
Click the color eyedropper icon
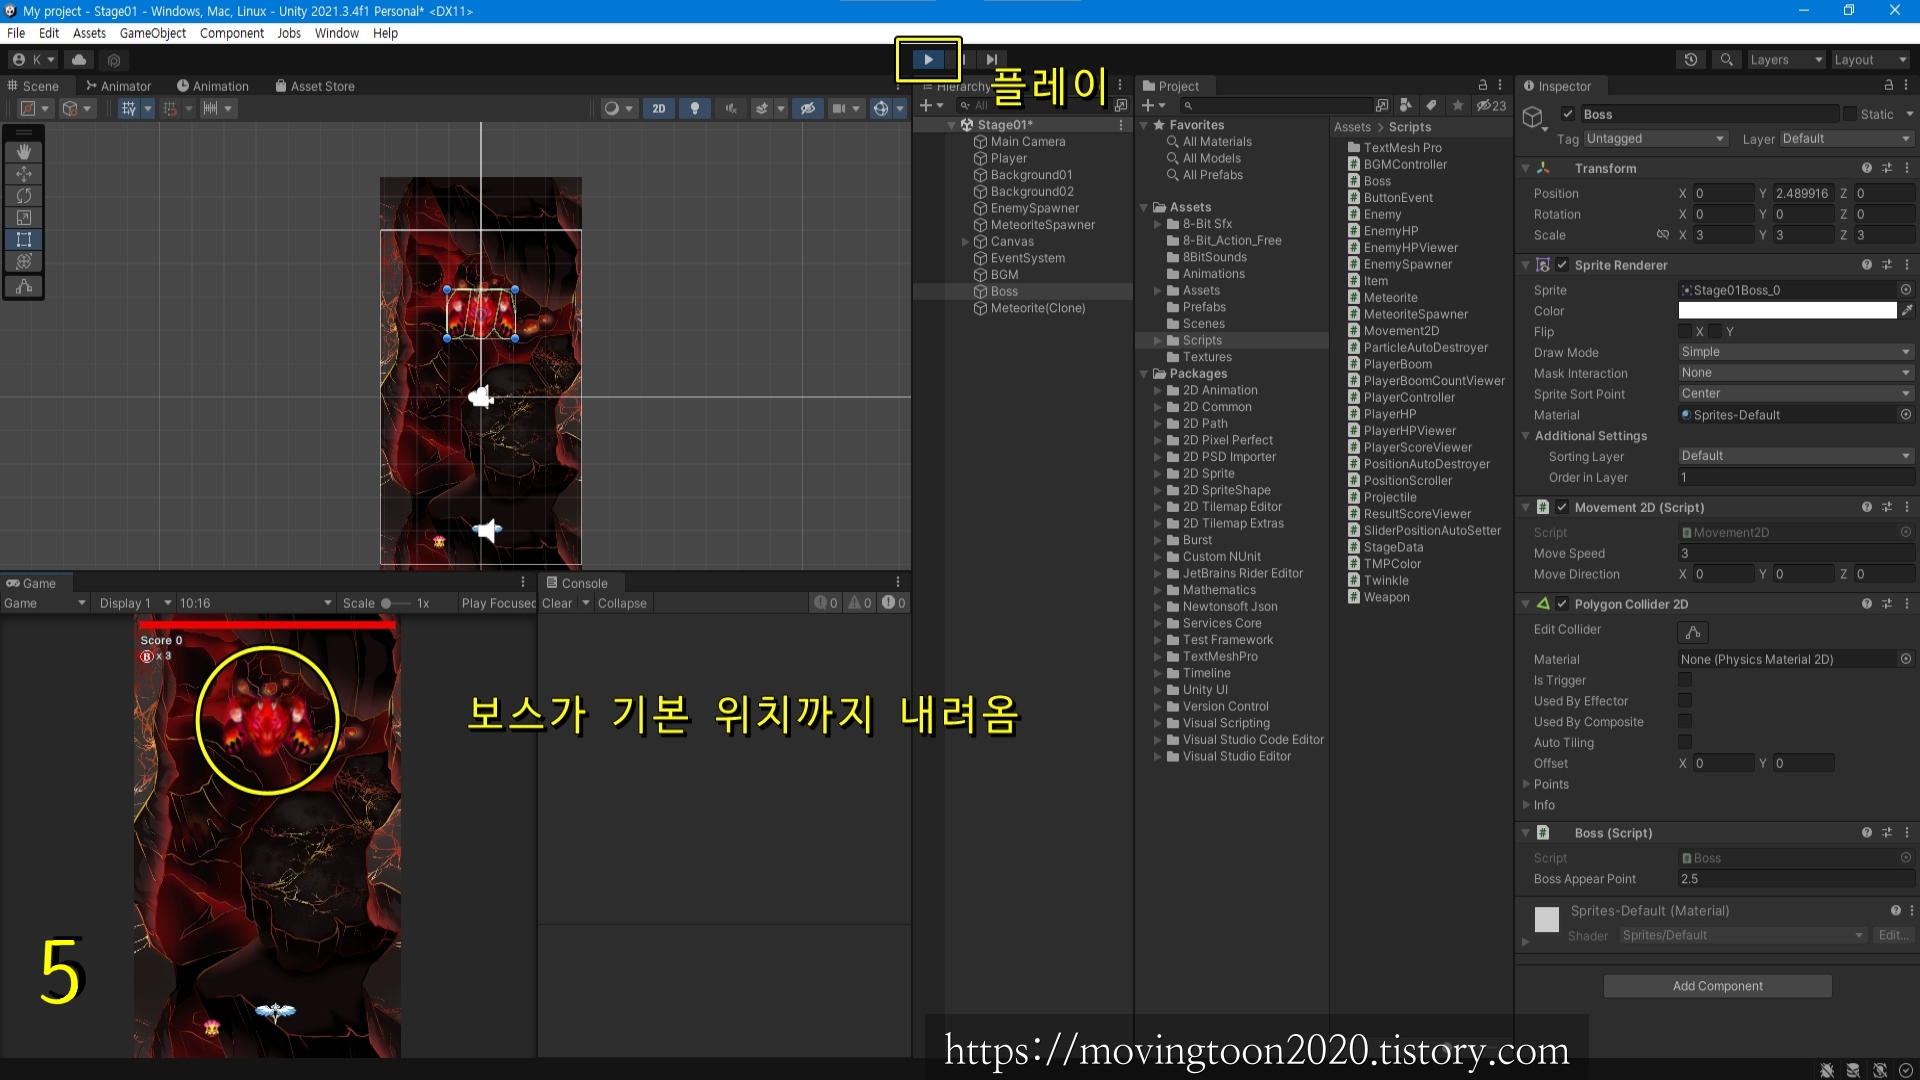tap(1907, 311)
